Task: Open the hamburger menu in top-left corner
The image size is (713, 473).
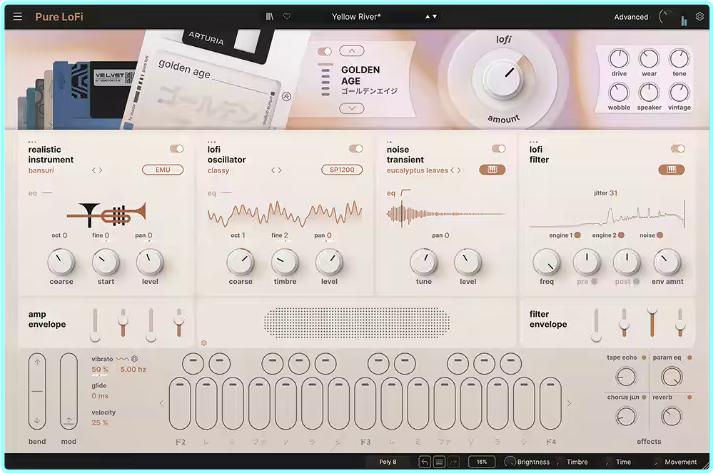Action: pyautogui.click(x=19, y=17)
